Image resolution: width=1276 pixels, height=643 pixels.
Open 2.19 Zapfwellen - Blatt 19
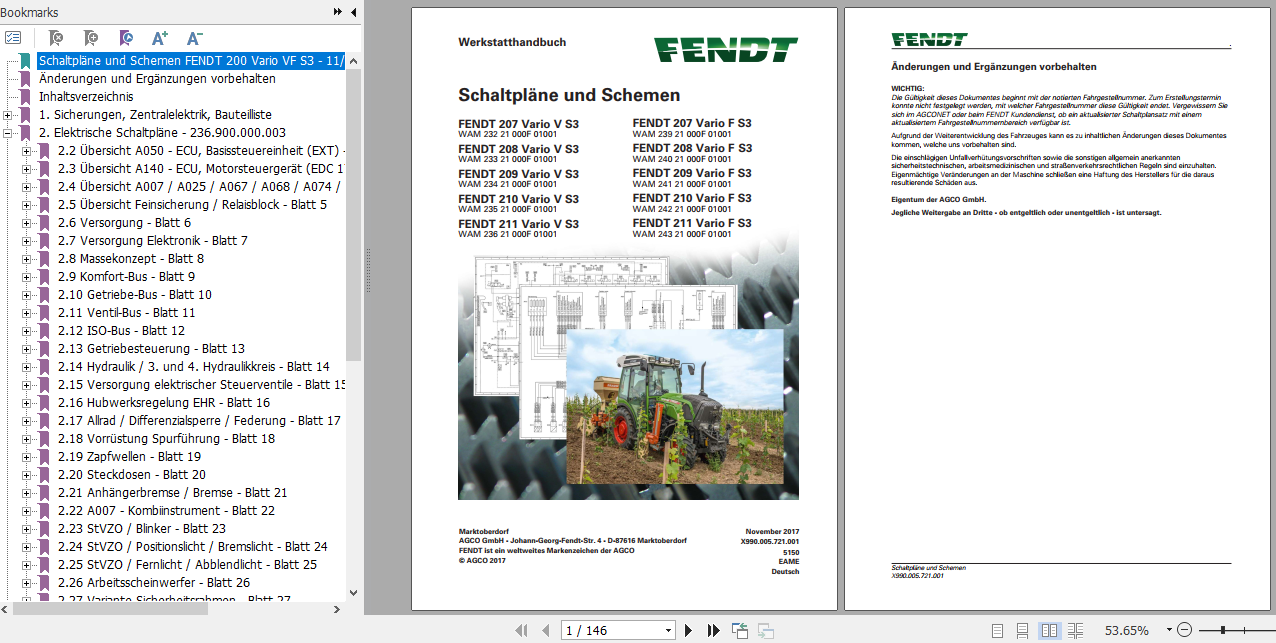click(x=129, y=457)
